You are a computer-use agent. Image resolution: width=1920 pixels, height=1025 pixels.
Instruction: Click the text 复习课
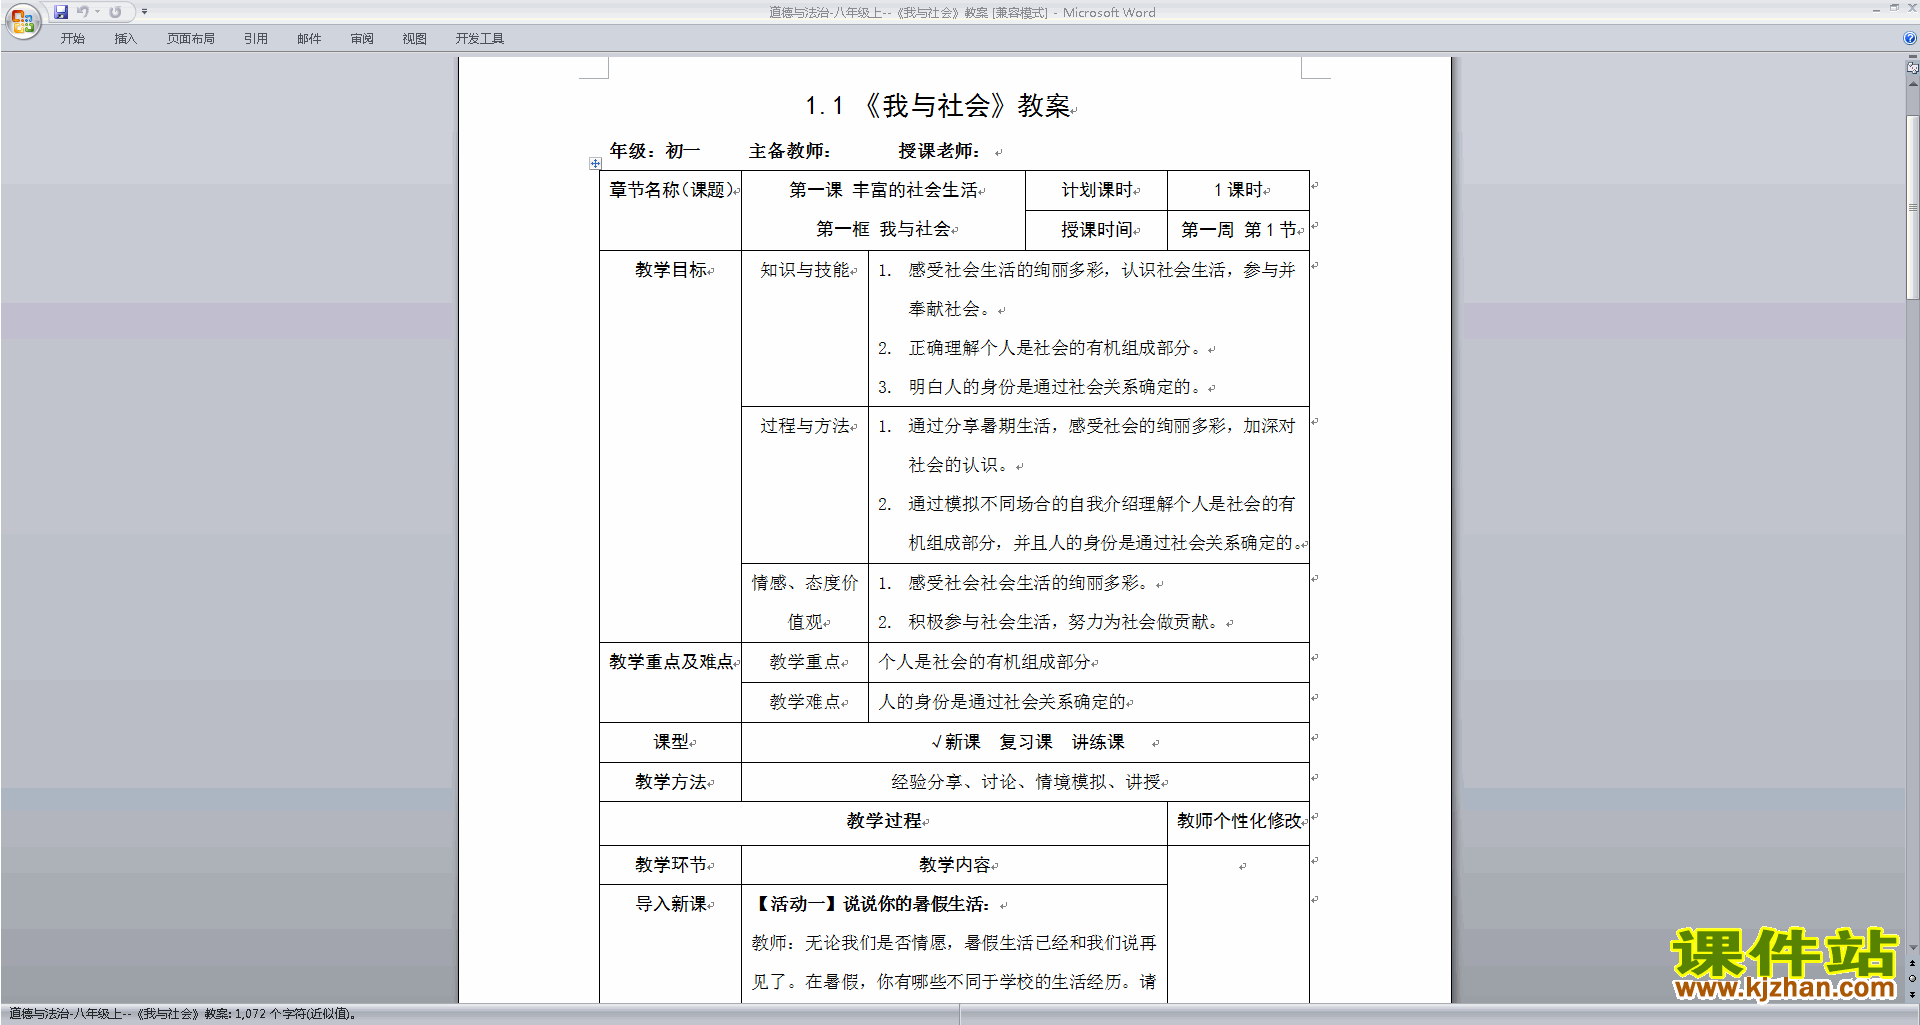tap(1026, 742)
